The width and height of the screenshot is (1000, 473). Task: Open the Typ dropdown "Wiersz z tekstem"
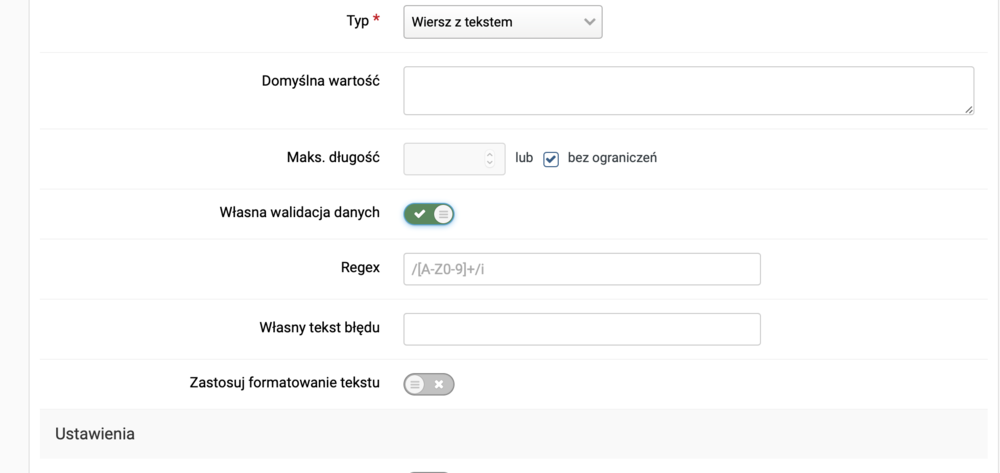click(x=502, y=22)
